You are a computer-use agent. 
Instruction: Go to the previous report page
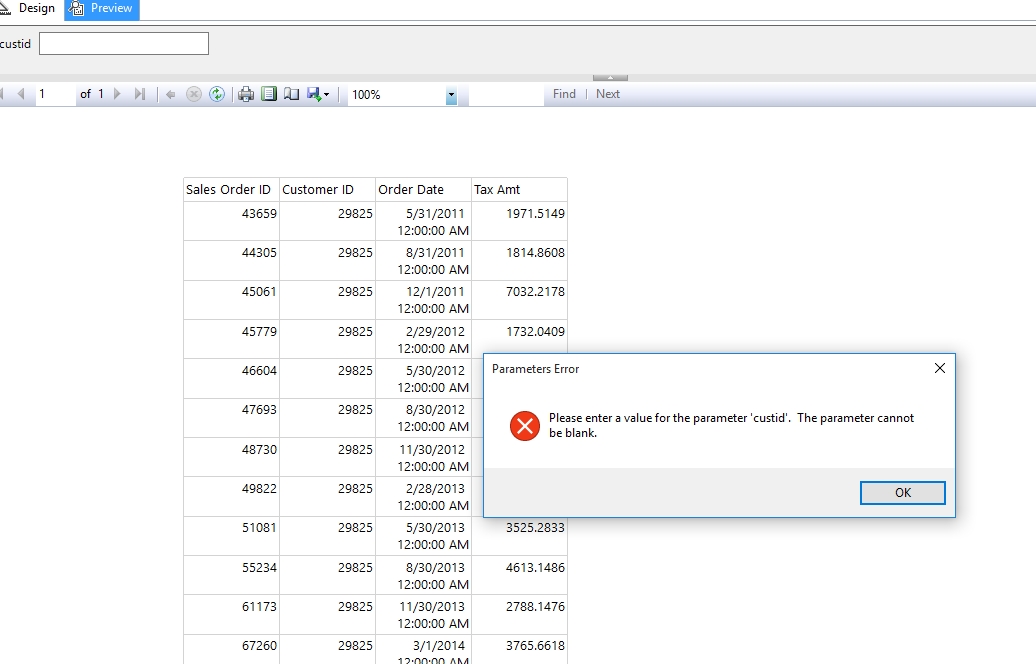click(21, 94)
